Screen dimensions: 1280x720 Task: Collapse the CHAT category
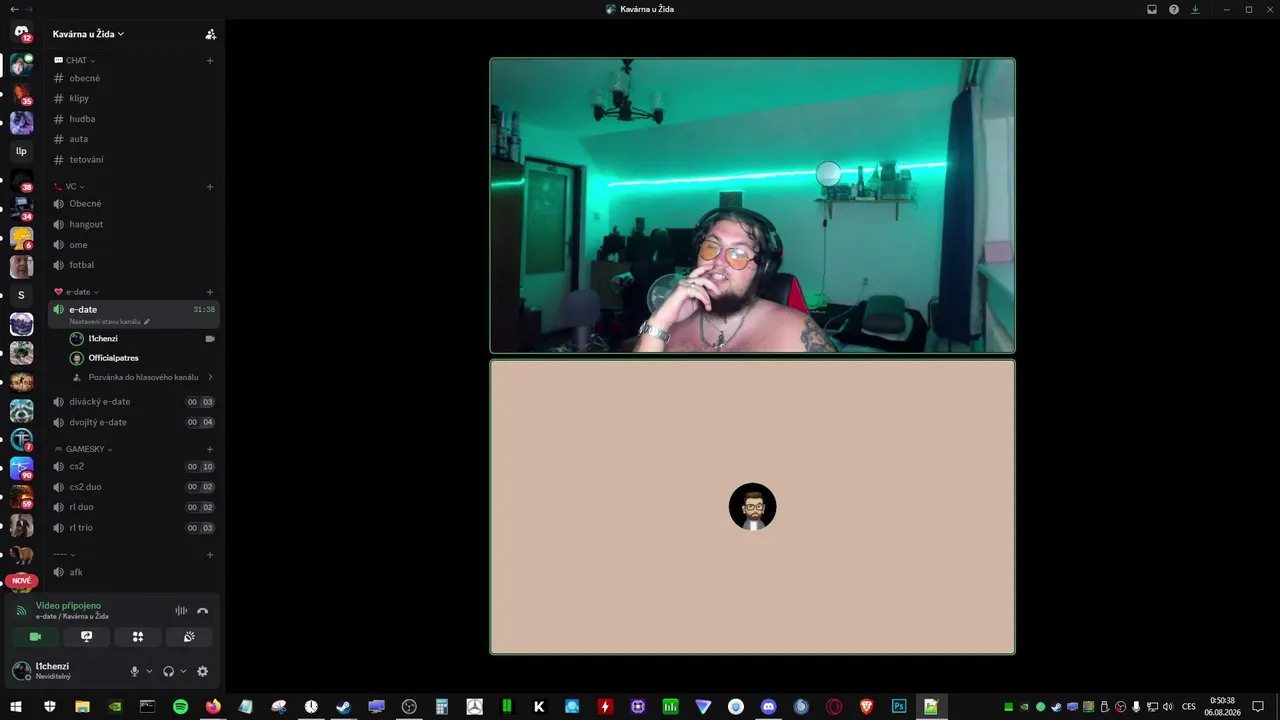pos(76,61)
